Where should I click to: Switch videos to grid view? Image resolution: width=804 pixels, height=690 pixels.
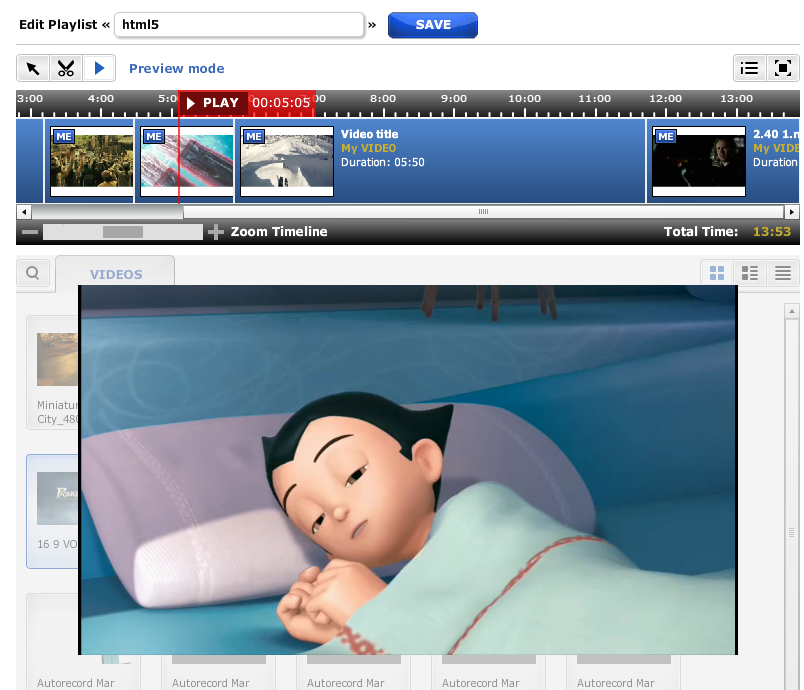pos(717,273)
